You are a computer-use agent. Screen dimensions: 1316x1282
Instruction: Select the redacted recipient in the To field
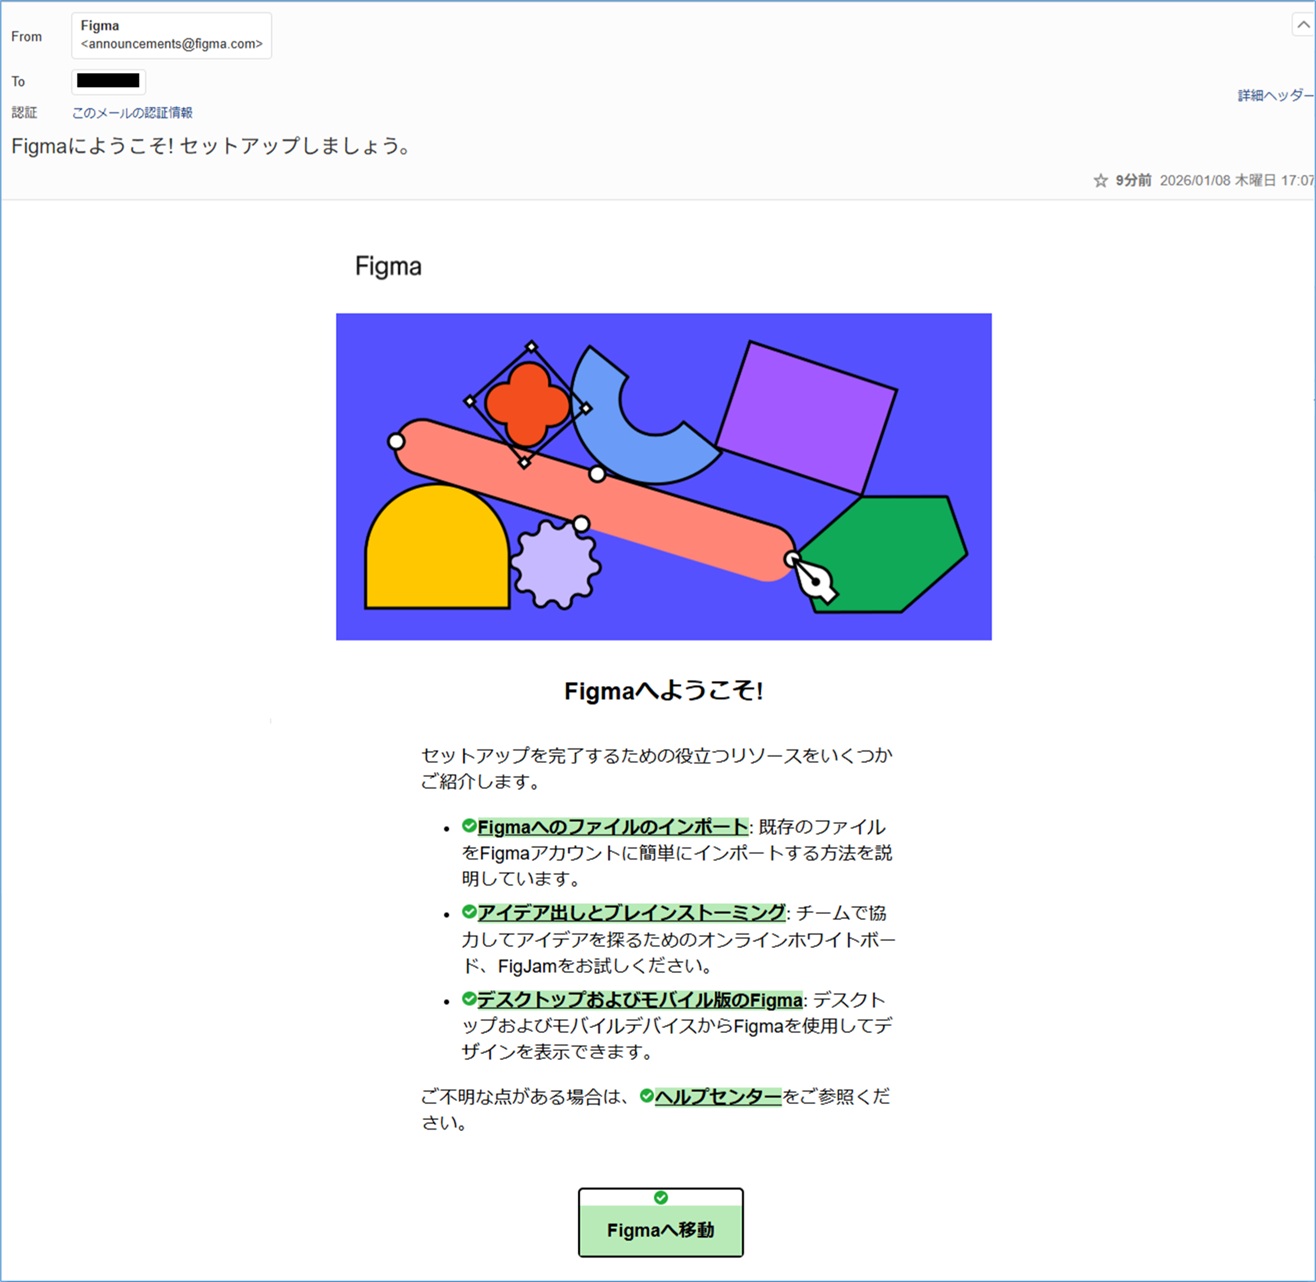tap(108, 81)
